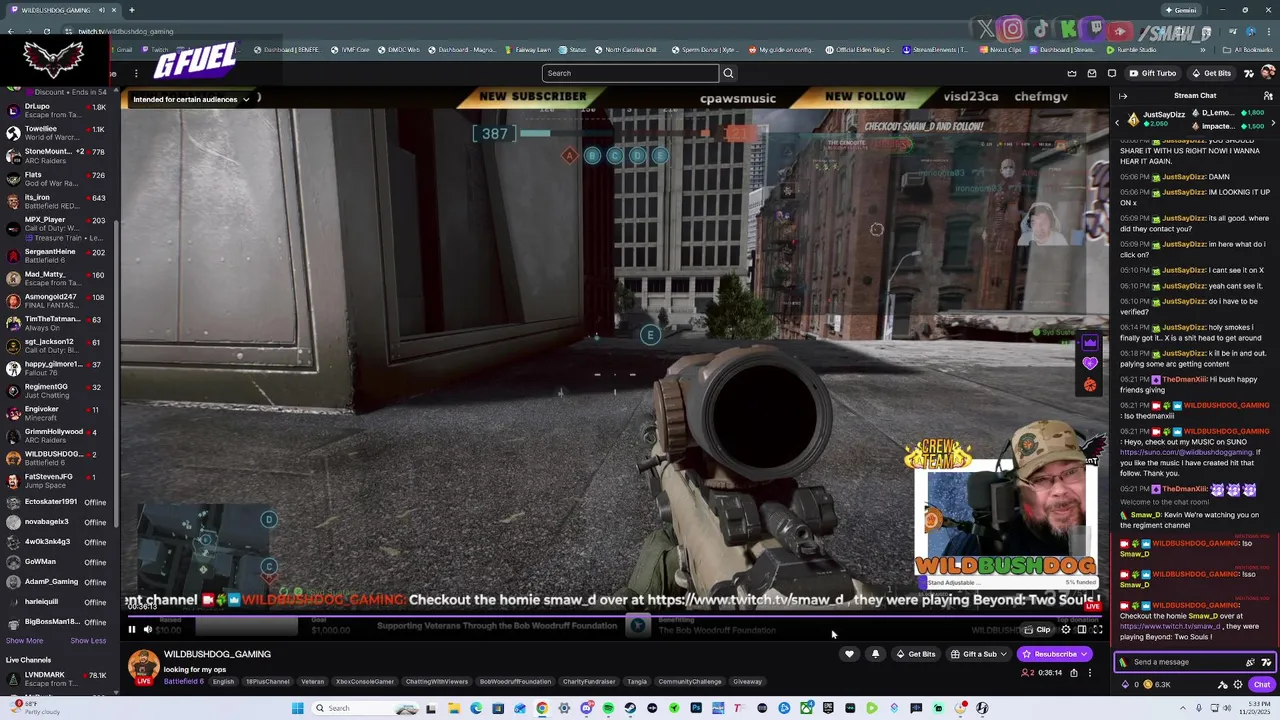Viewport: 1280px width, 720px height.
Task: Open chat settings gear icon
Action: 1238,685
